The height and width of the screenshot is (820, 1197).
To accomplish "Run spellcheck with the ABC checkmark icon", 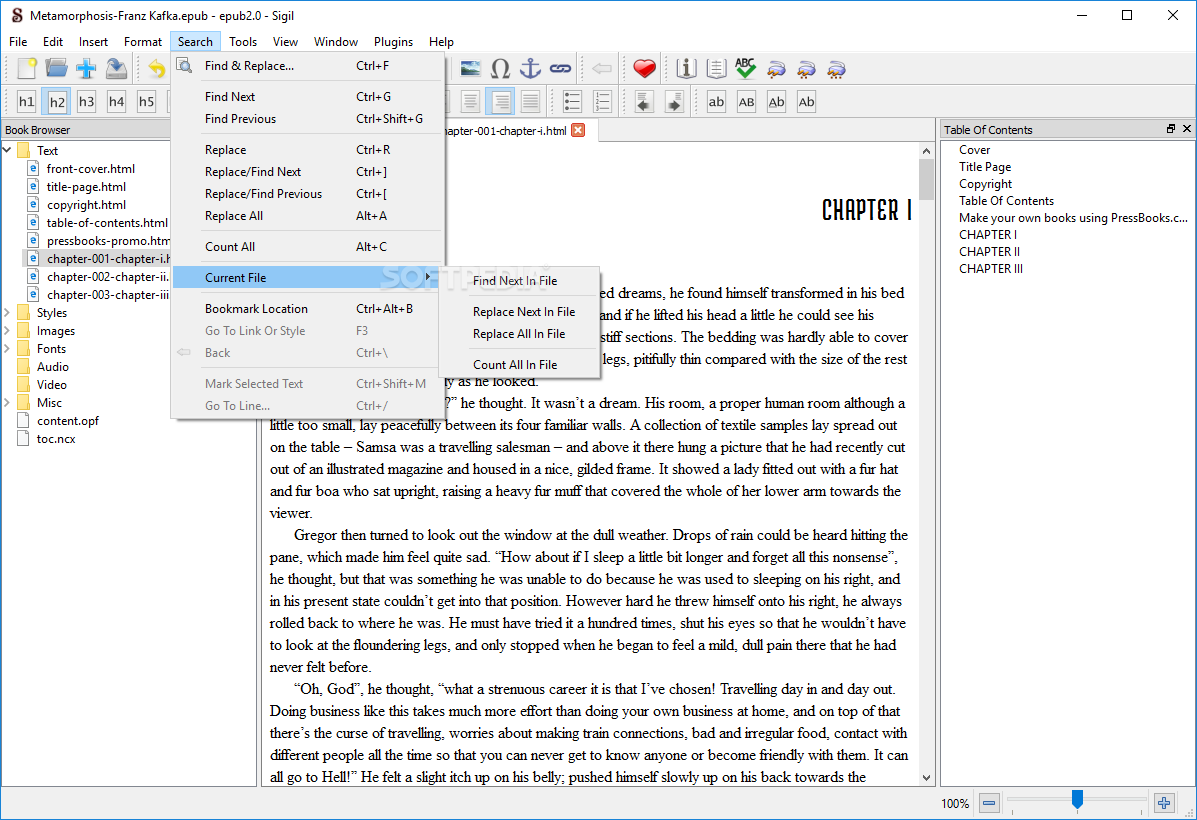I will pyautogui.click(x=745, y=69).
